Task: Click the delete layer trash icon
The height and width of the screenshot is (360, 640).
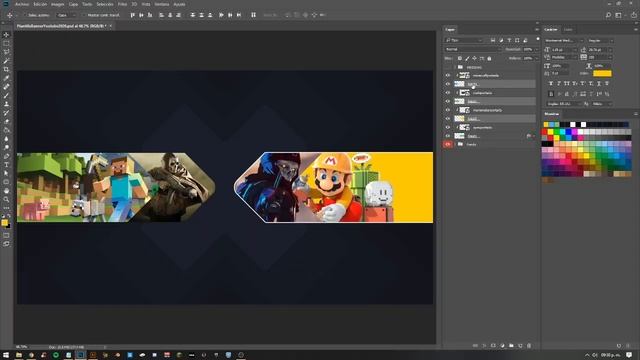Action: click(529, 346)
